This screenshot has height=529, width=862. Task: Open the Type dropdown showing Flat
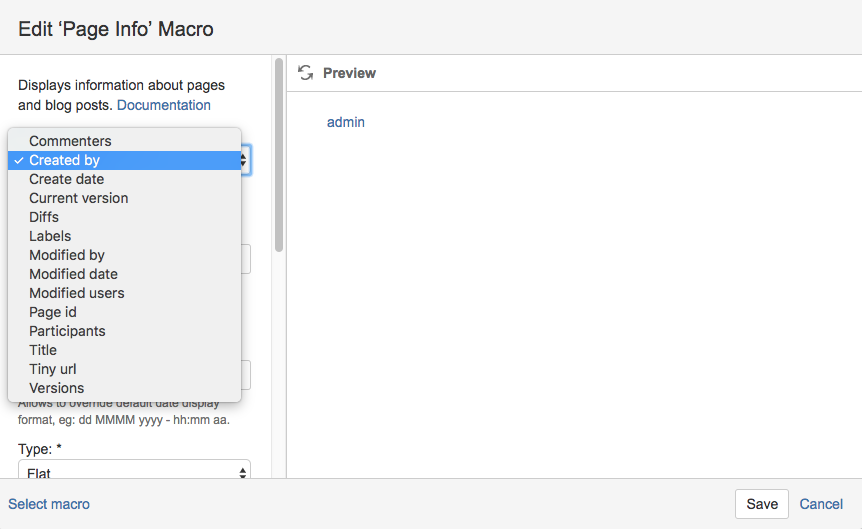click(x=134, y=469)
